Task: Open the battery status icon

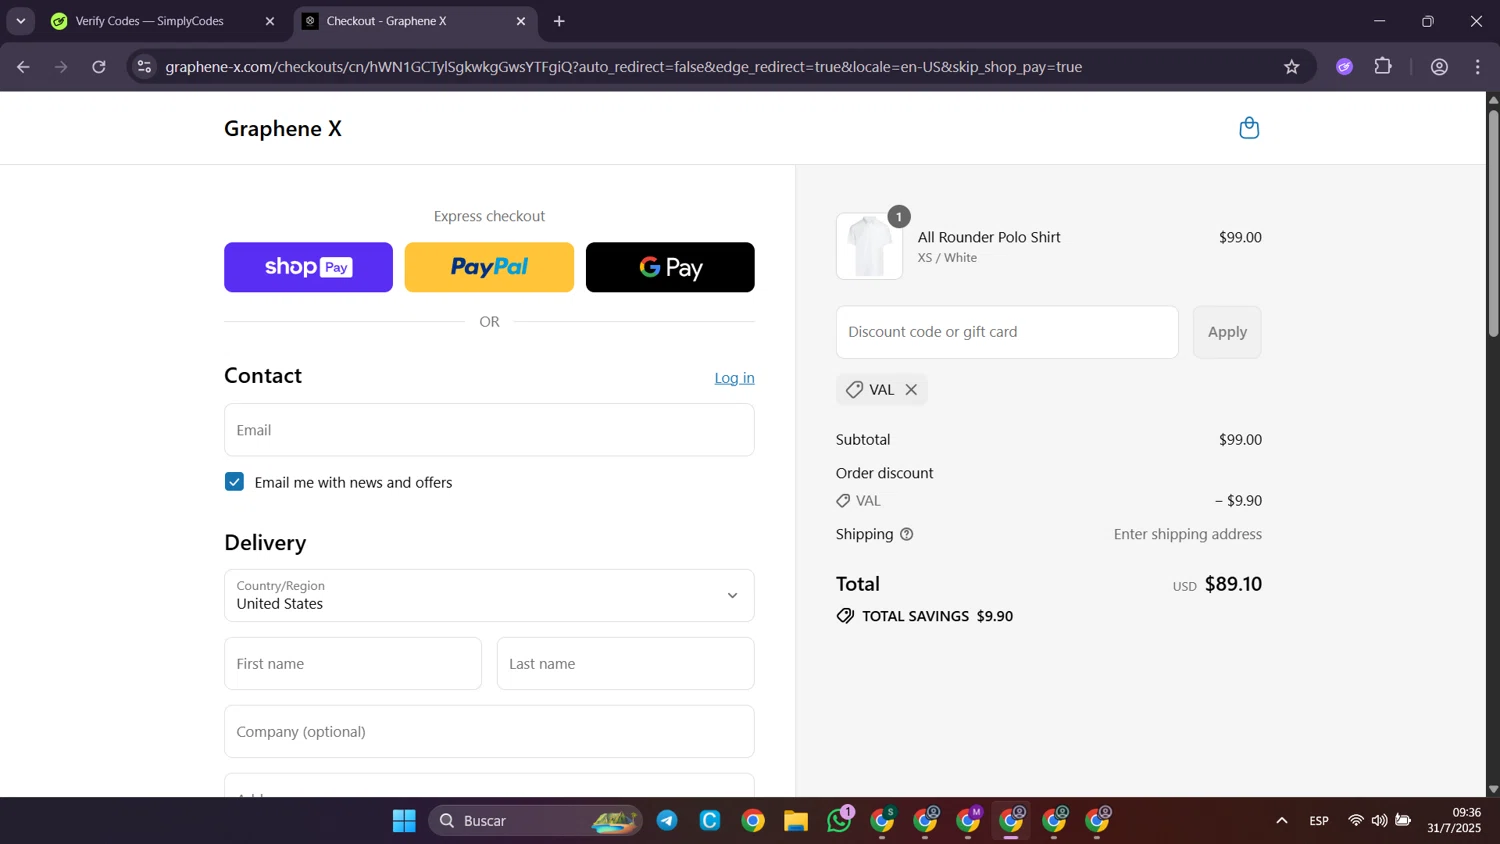Action: [1403, 821]
